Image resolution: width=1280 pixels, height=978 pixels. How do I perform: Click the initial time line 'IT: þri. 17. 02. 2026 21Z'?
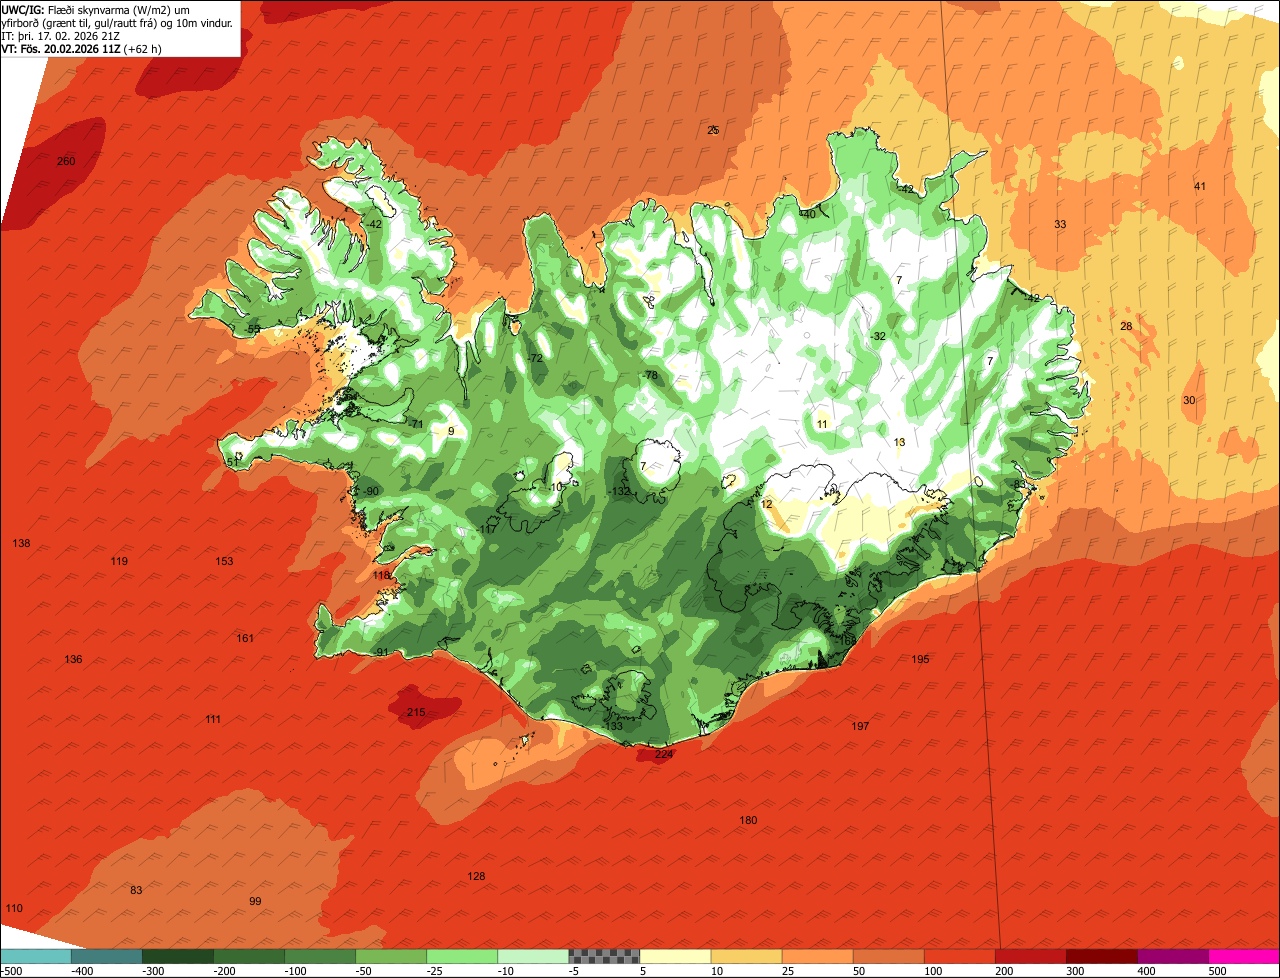(61, 36)
